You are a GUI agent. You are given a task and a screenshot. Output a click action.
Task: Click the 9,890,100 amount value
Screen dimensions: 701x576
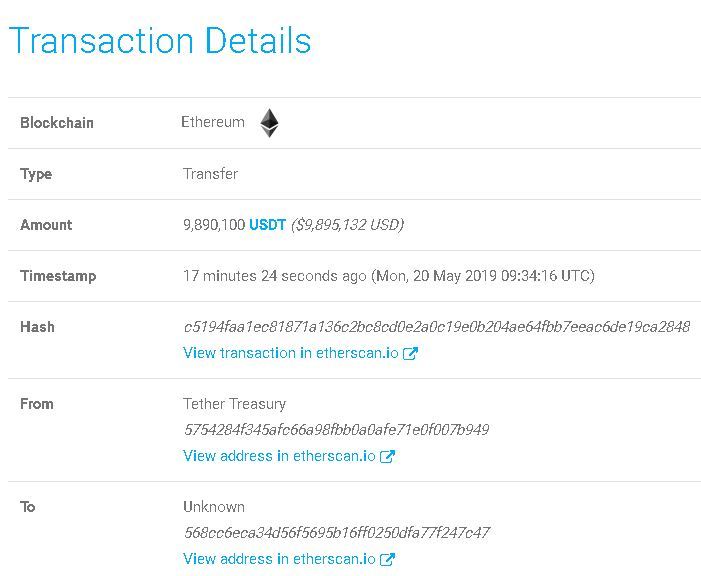214,225
